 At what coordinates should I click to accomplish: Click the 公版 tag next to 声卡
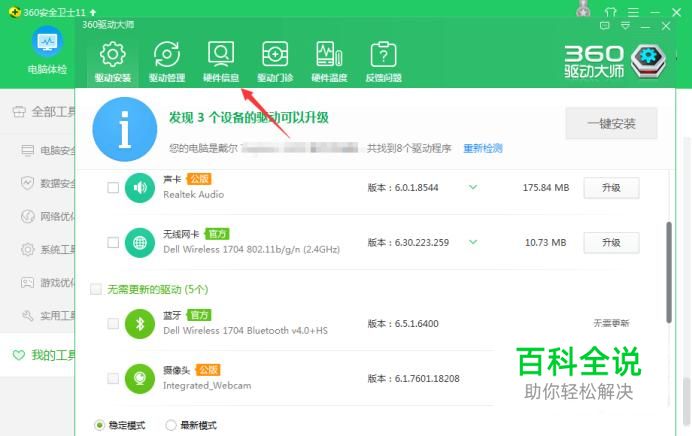click(x=199, y=179)
